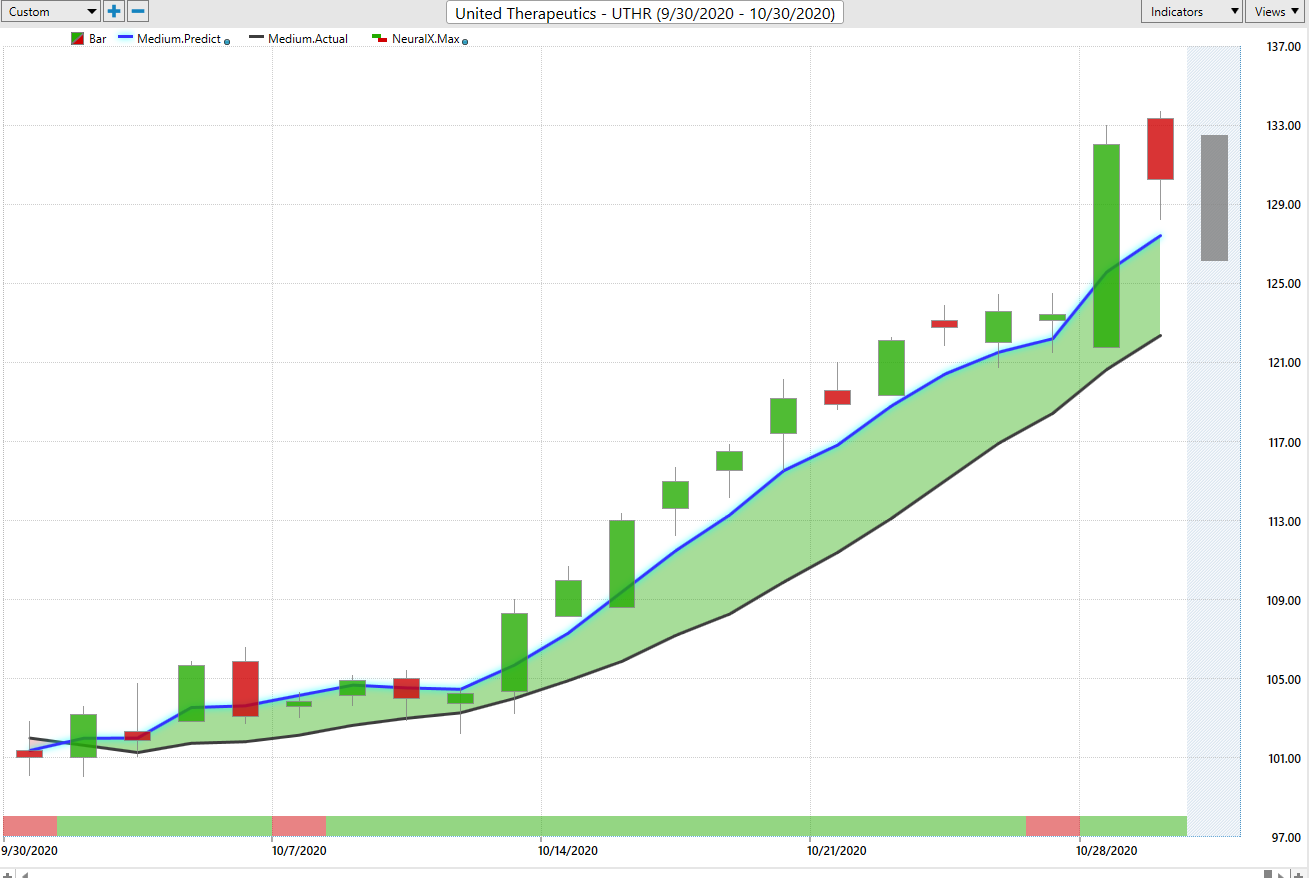Image resolution: width=1309 pixels, height=878 pixels.
Task: Click the plus zoom-in button
Action: click(115, 12)
